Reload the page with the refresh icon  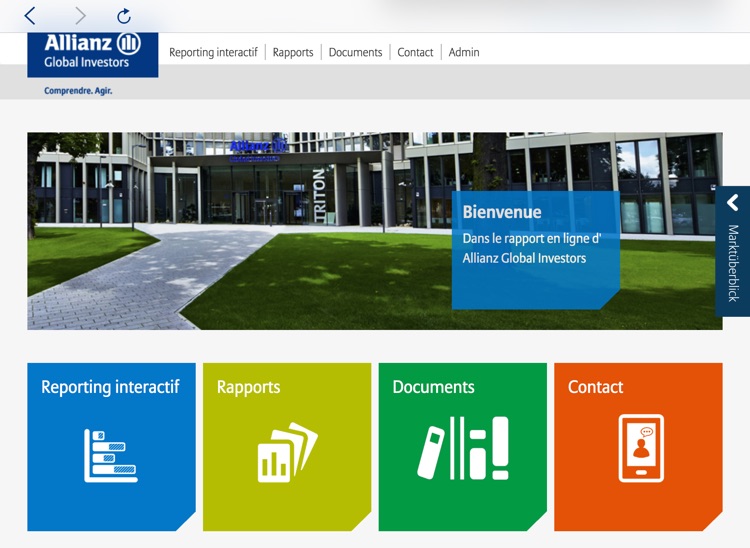pyautogui.click(x=124, y=16)
